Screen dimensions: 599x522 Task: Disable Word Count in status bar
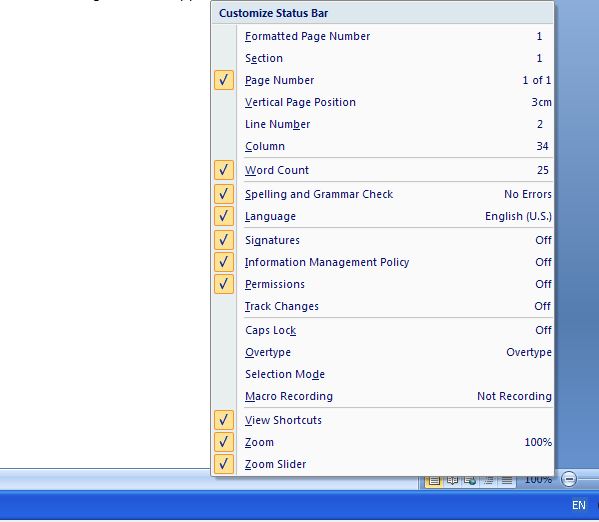point(382,170)
